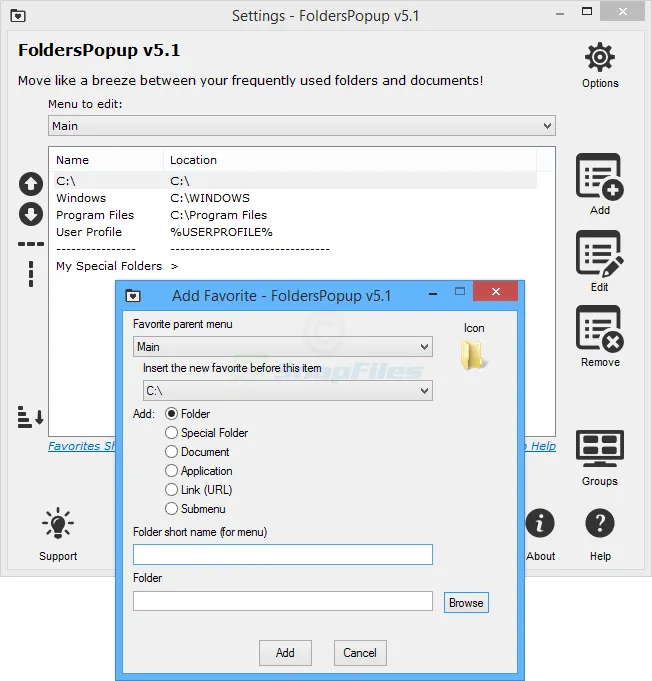Open the Menu to edit dropdown
652x681 pixels.
point(302,126)
